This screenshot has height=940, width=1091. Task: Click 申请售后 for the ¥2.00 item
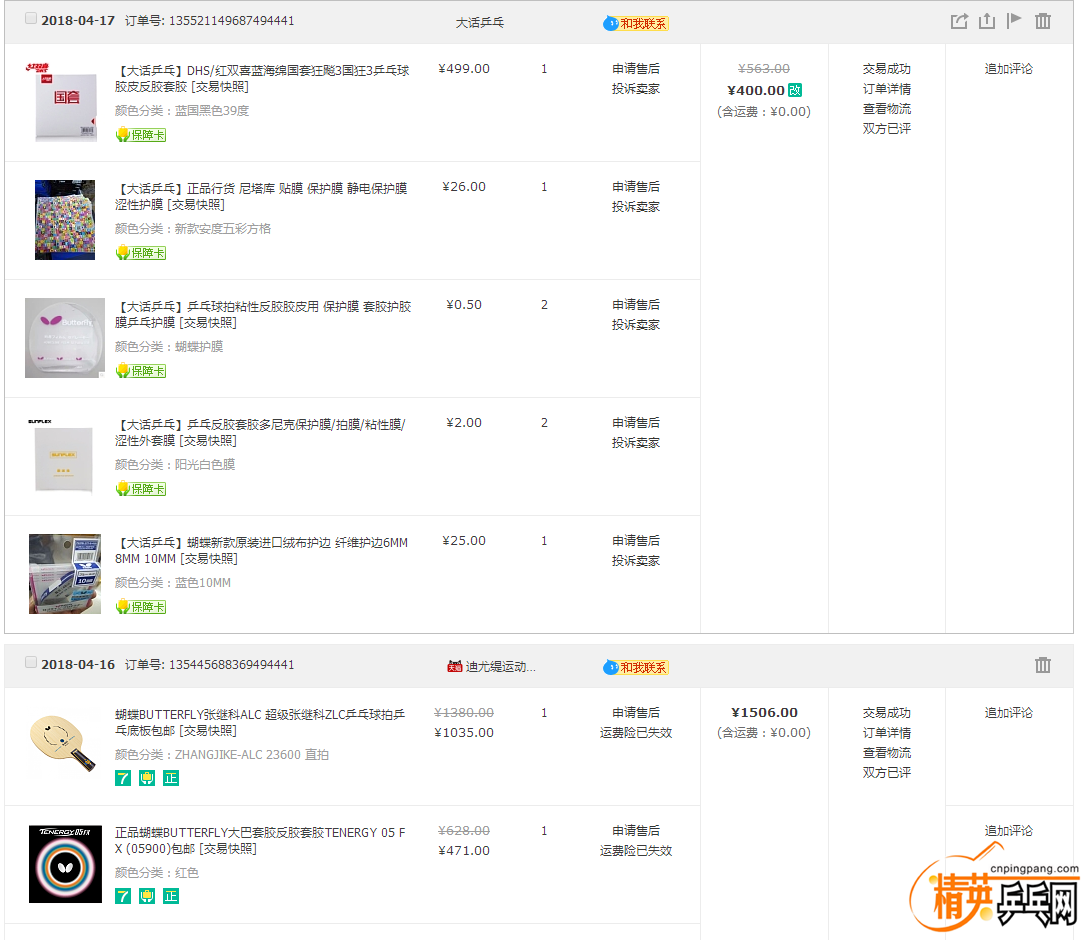click(x=636, y=423)
